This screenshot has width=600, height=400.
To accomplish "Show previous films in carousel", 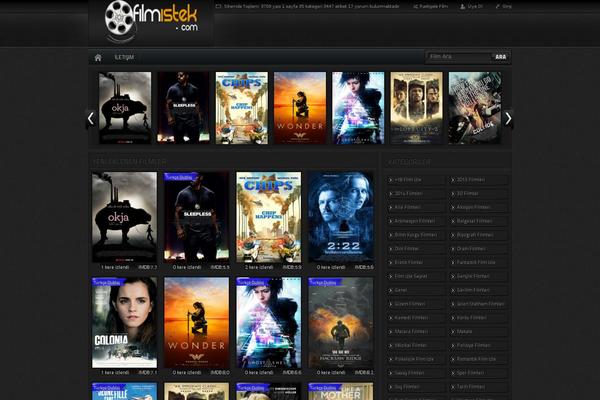I will tap(91, 119).
